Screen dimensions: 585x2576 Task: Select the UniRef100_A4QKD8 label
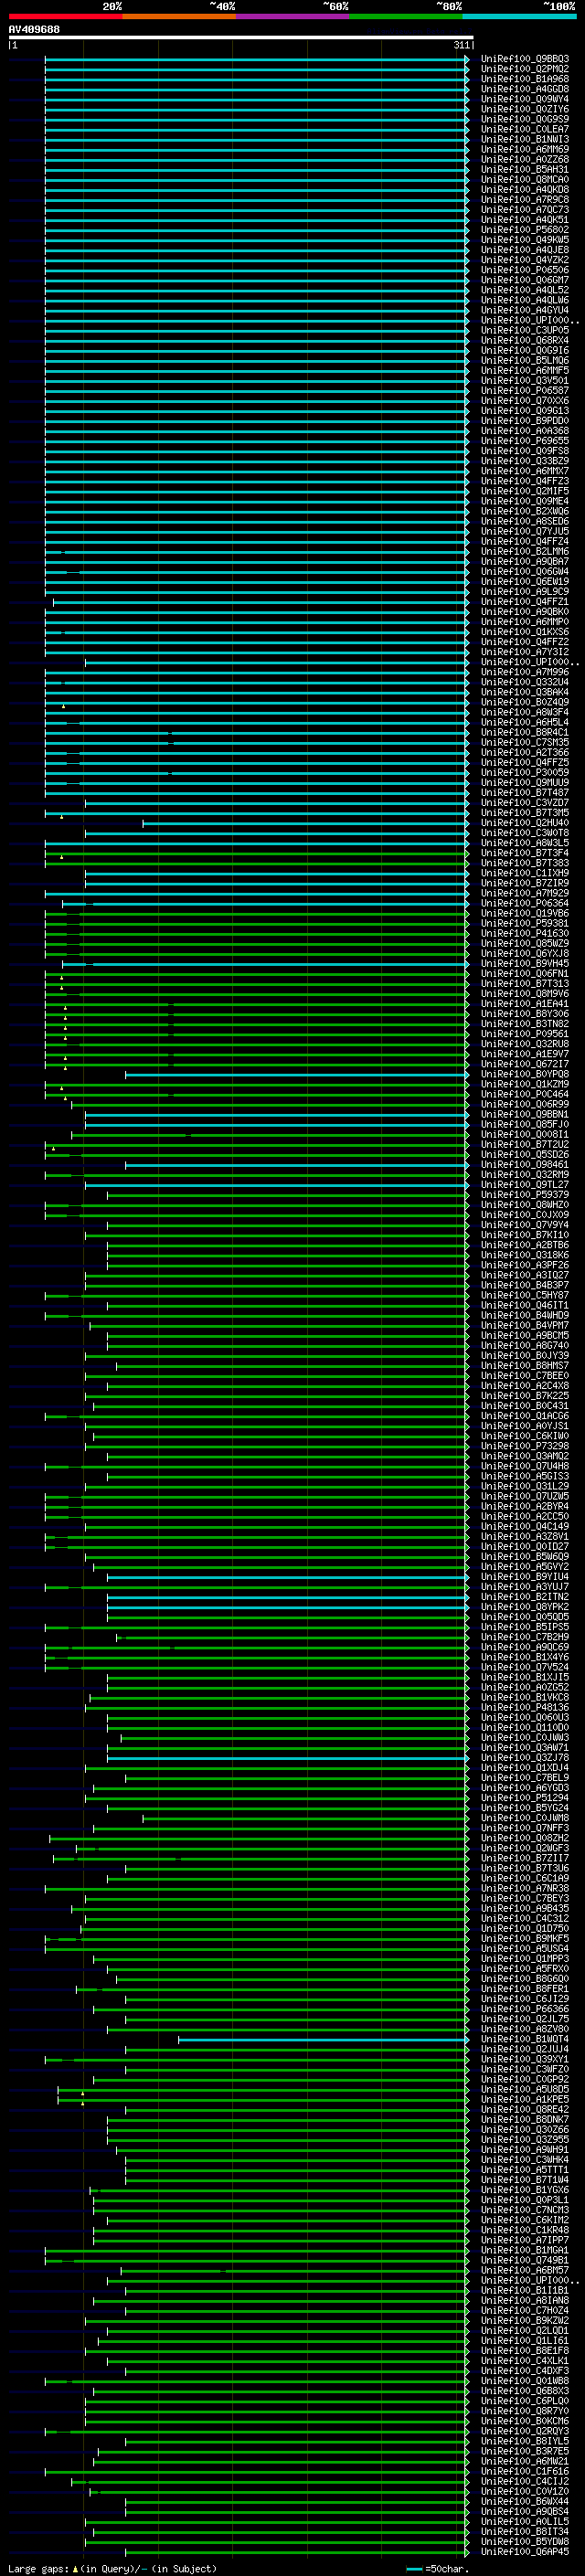(524, 190)
